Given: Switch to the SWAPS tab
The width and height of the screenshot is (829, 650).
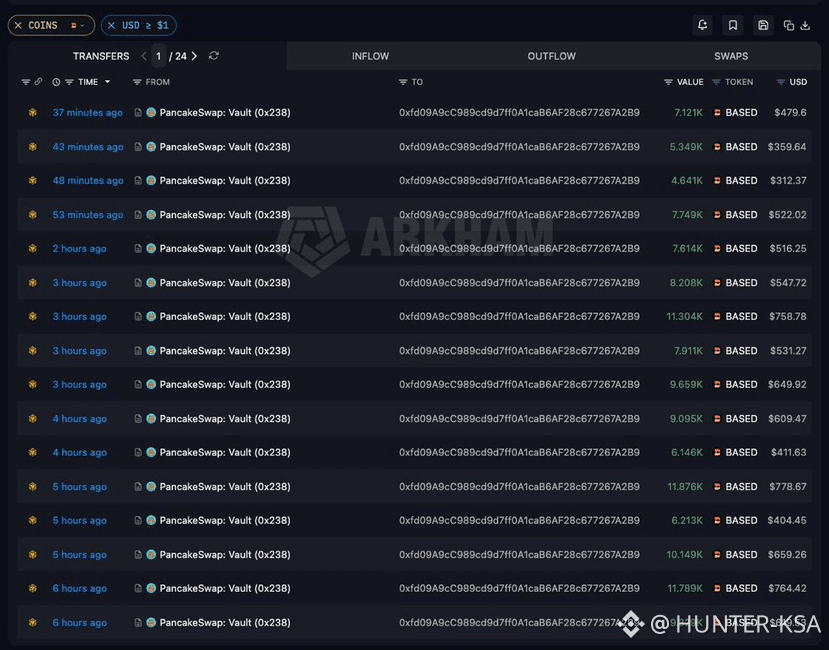Looking at the screenshot, I should pyautogui.click(x=731, y=56).
